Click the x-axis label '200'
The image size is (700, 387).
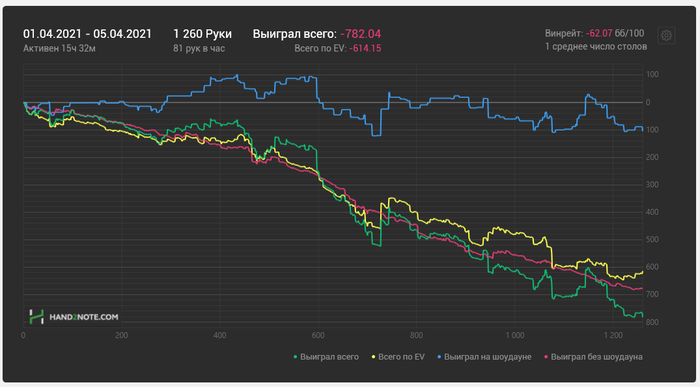(x=121, y=335)
